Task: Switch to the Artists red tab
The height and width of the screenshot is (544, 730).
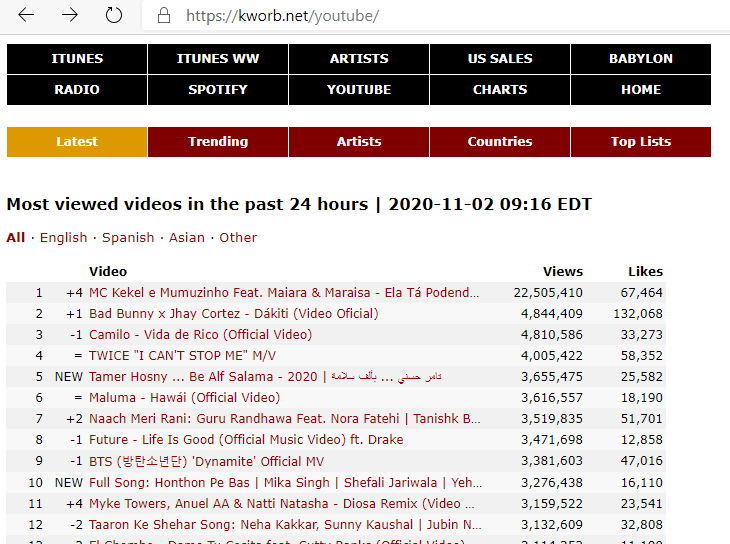Action: (x=359, y=142)
